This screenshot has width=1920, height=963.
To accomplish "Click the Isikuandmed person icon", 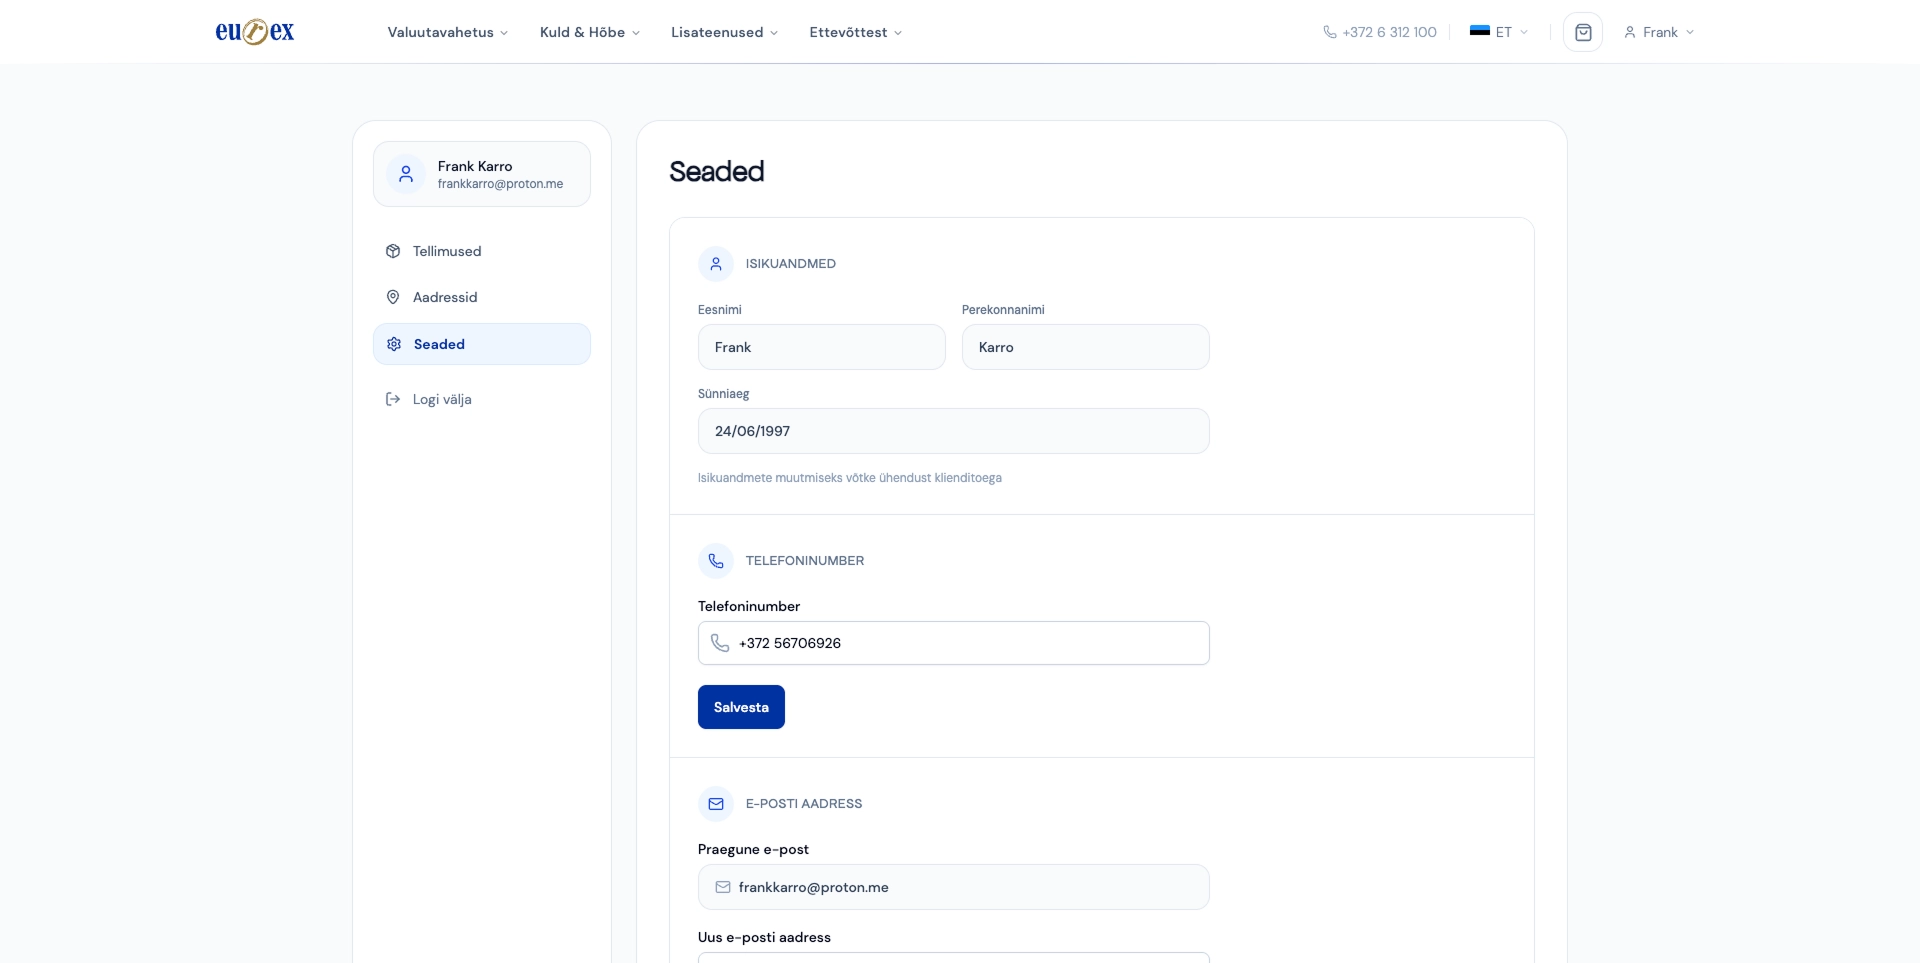I will pyautogui.click(x=716, y=264).
